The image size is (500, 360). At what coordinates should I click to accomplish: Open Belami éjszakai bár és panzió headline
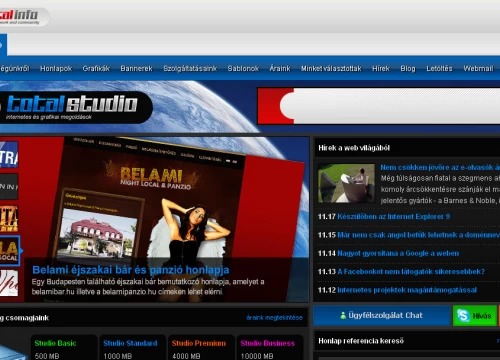131,270
